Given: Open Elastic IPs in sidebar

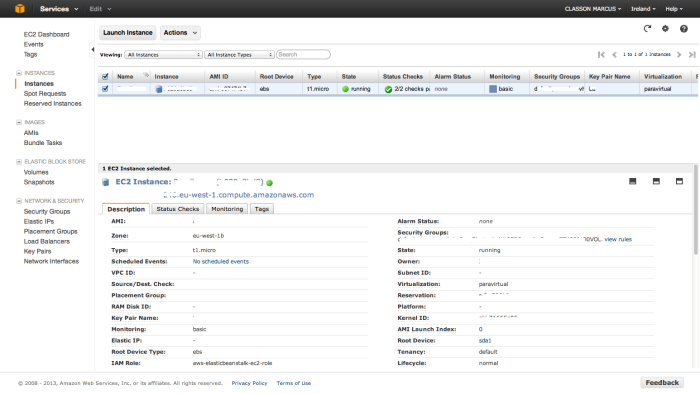Looking at the screenshot, I should pyautogui.click(x=39, y=221).
